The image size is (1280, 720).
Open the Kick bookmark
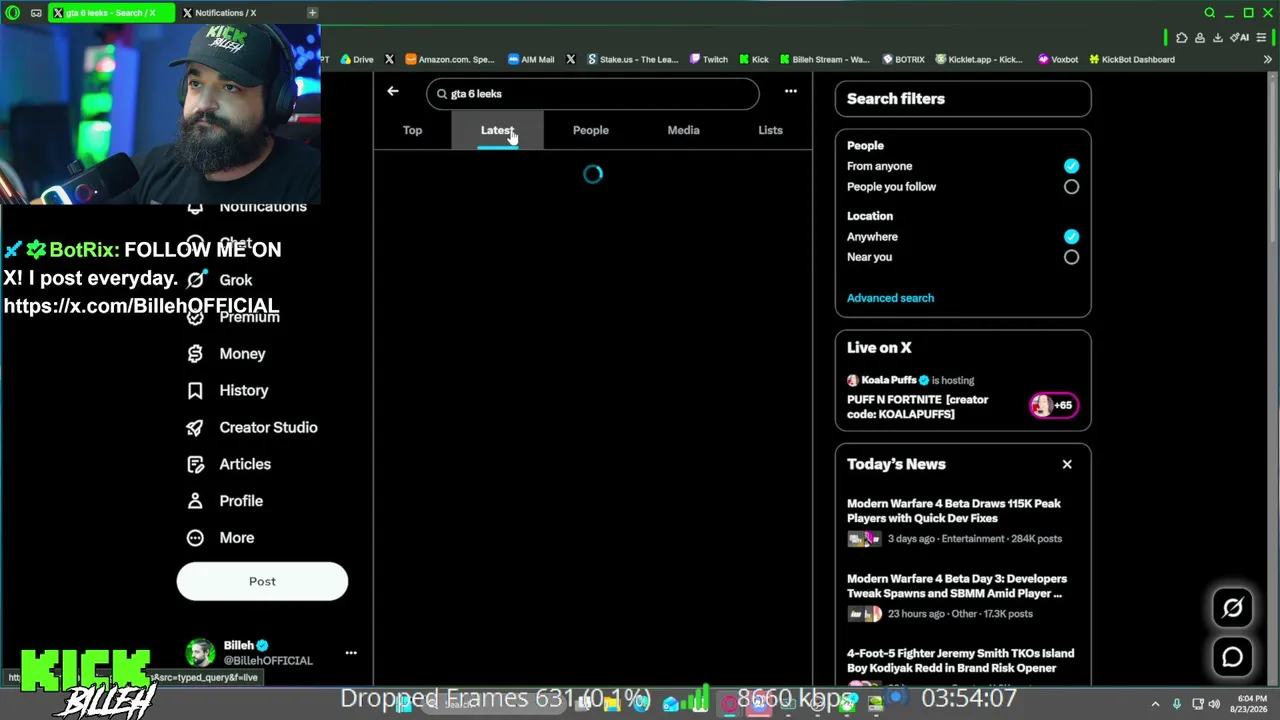point(754,60)
